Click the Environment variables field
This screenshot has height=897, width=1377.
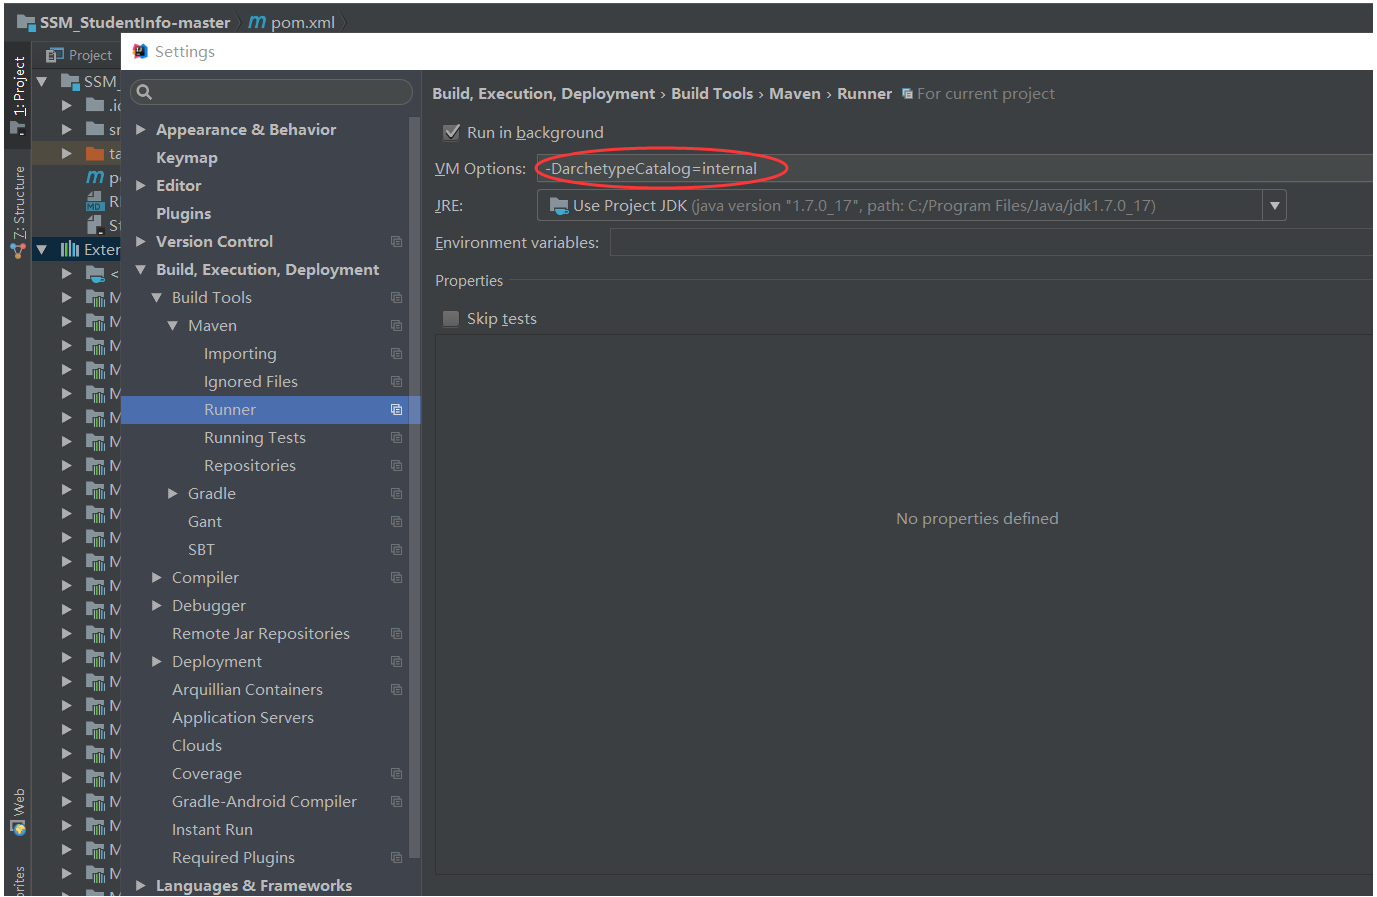click(991, 242)
